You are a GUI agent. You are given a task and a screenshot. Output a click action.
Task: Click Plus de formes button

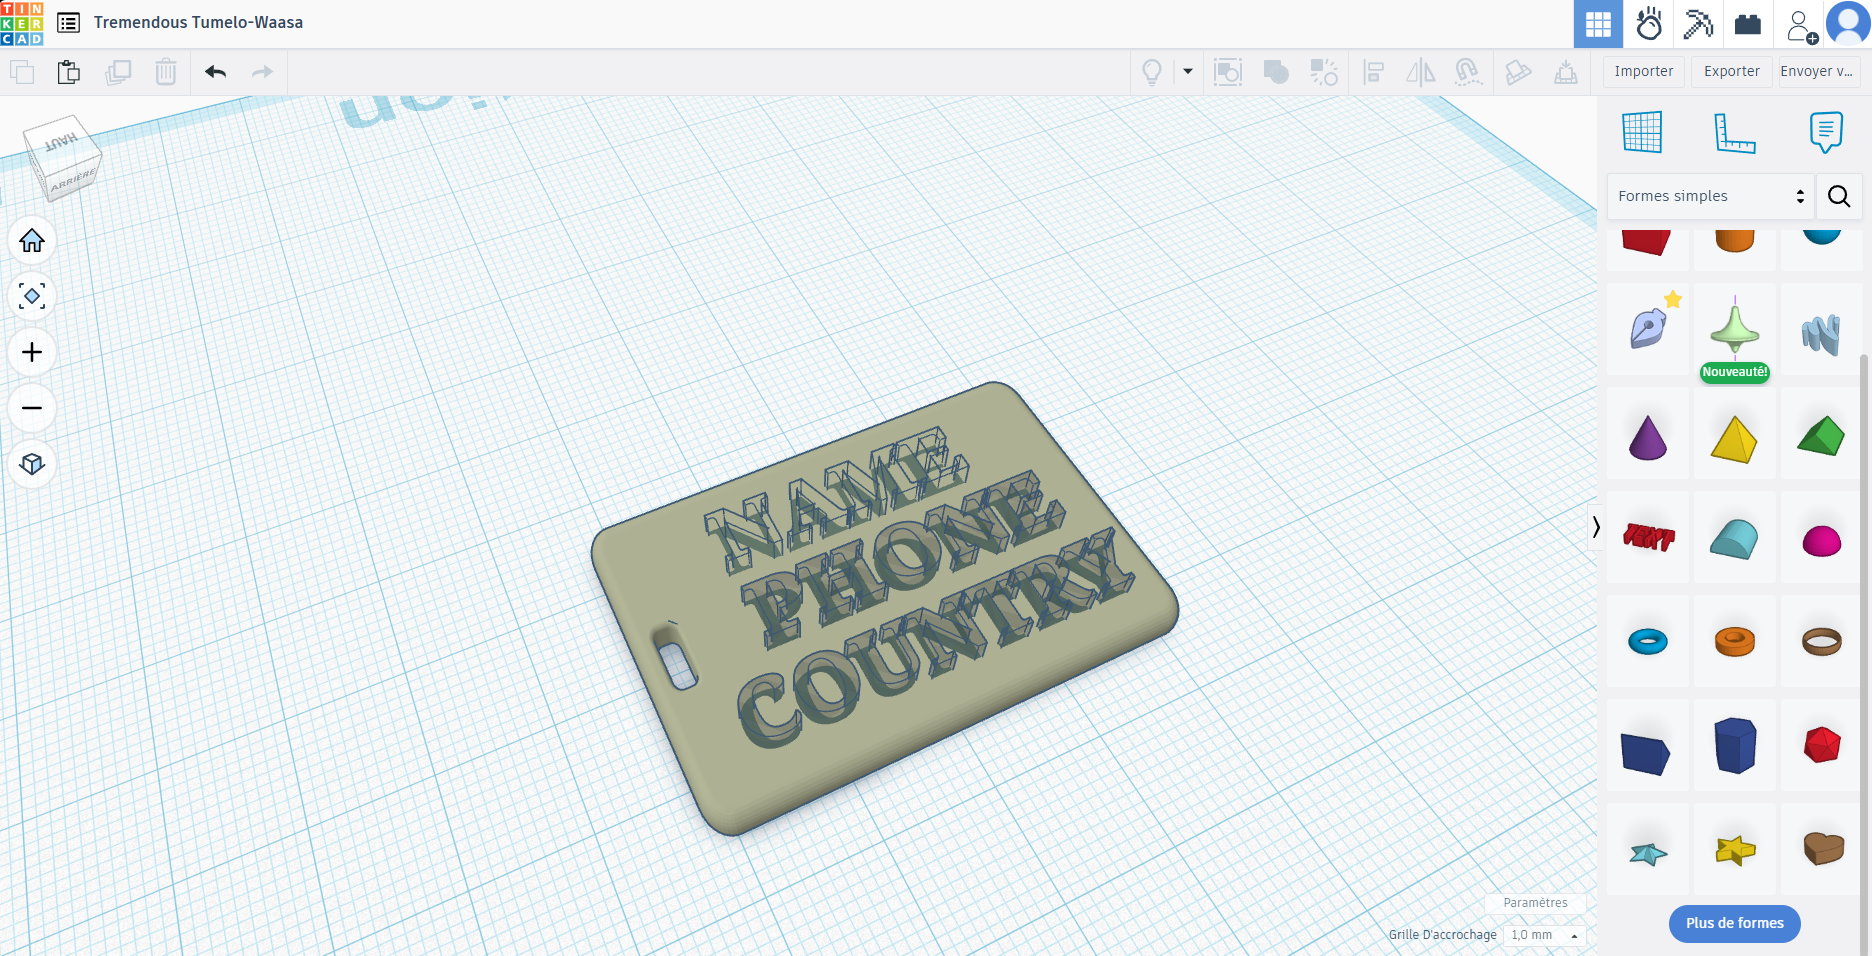[x=1735, y=924]
